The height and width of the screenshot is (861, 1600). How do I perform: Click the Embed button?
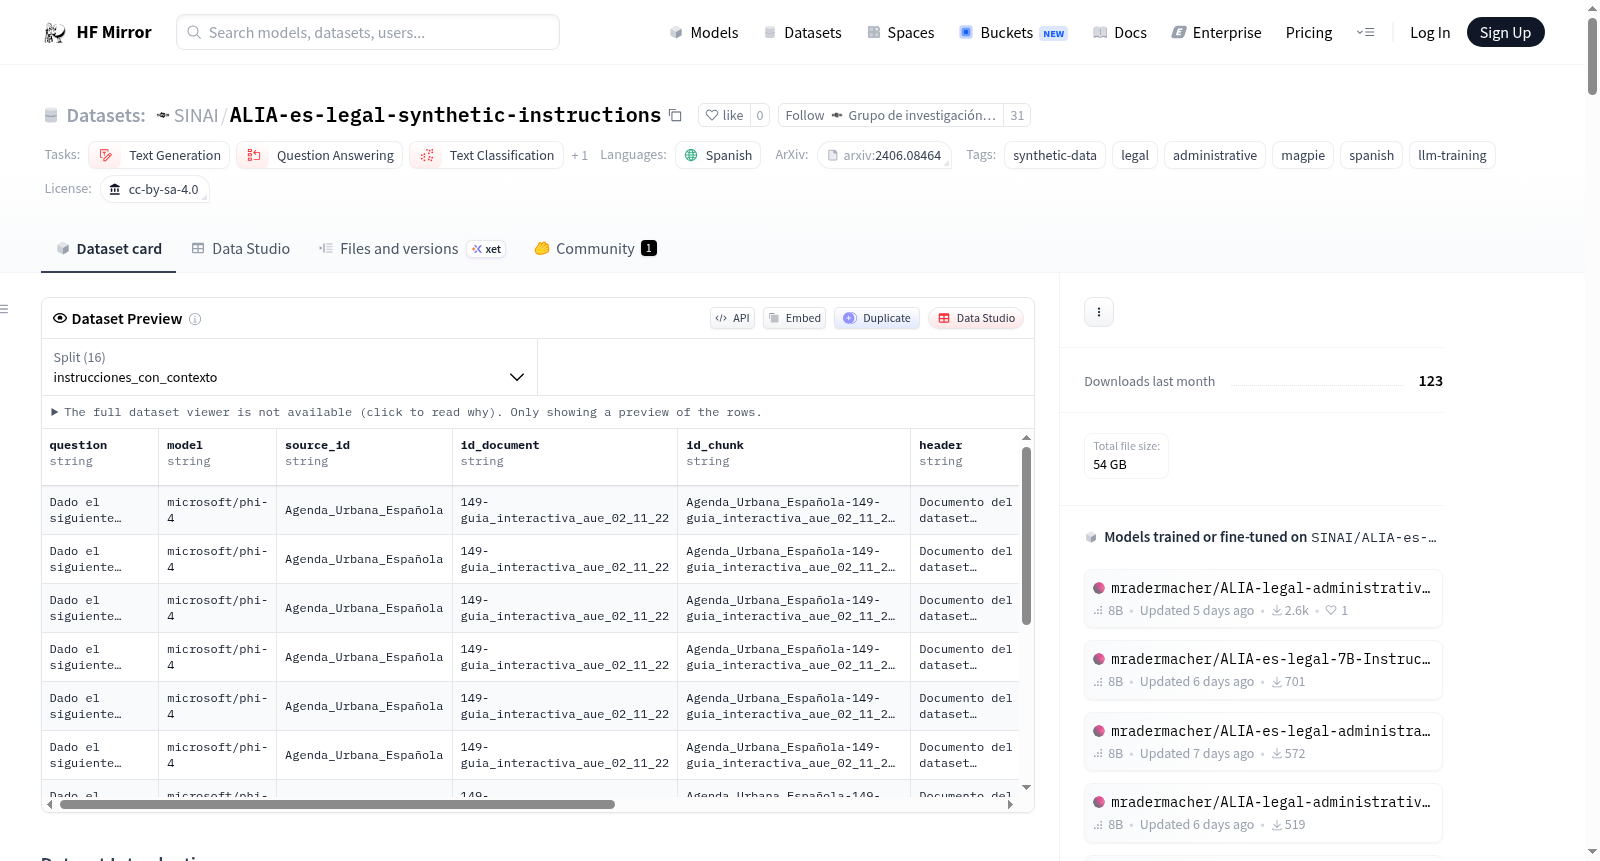(794, 318)
